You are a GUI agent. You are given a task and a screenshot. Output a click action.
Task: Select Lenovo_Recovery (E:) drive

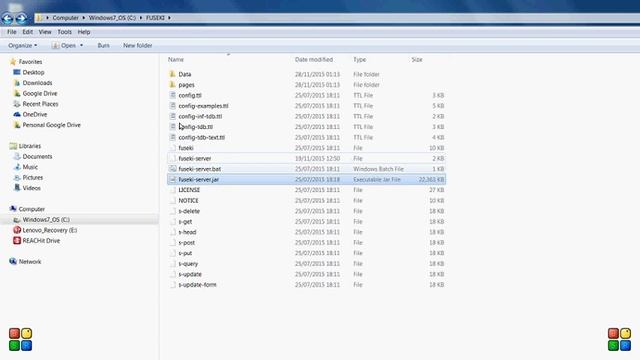[50, 230]
